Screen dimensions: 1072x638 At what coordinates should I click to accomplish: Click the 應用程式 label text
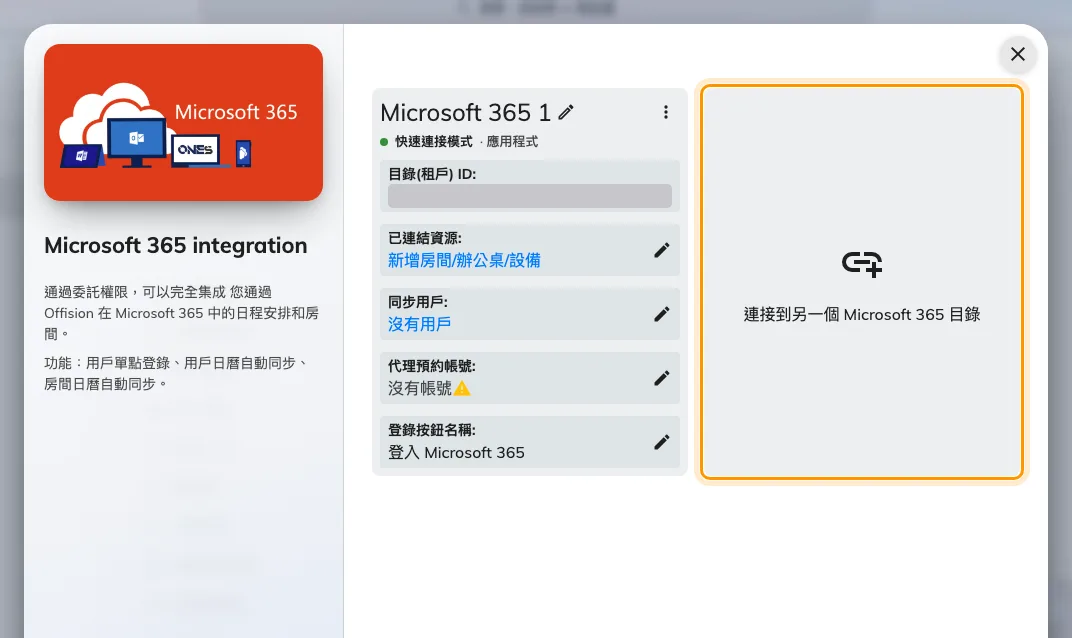[x=512, y=142]
